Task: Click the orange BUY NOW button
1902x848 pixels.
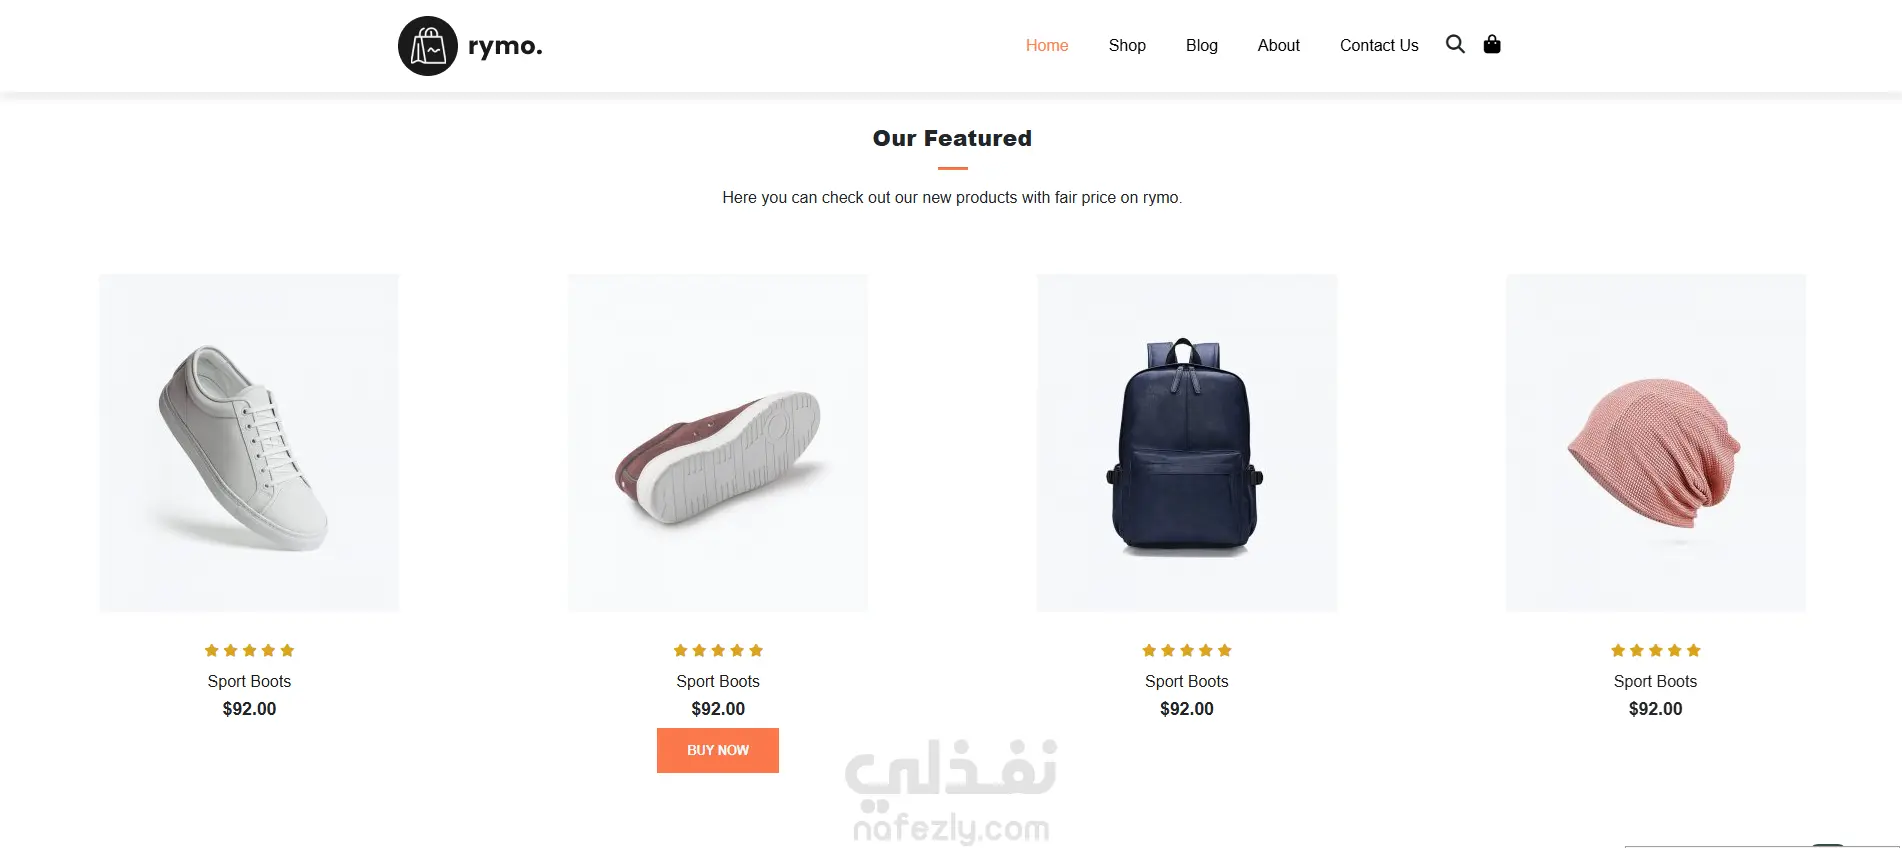Action: (x=718, y=750)
